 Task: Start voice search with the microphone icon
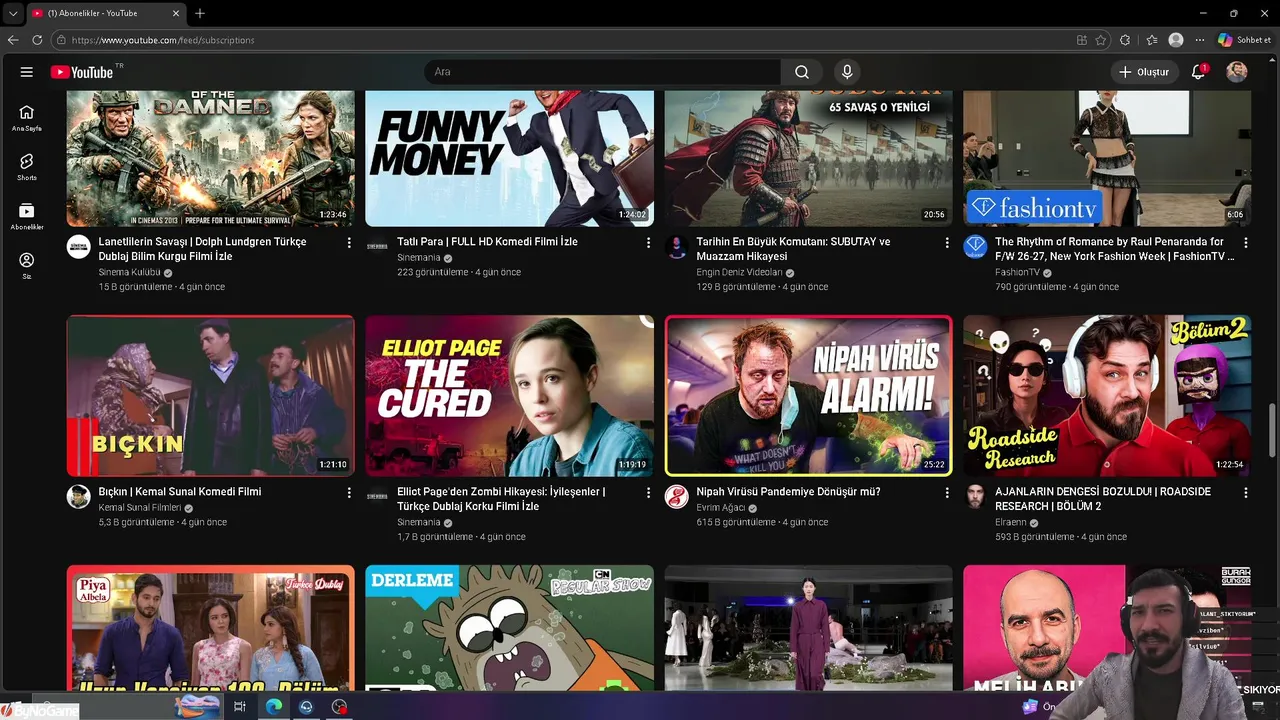[847, 72]
